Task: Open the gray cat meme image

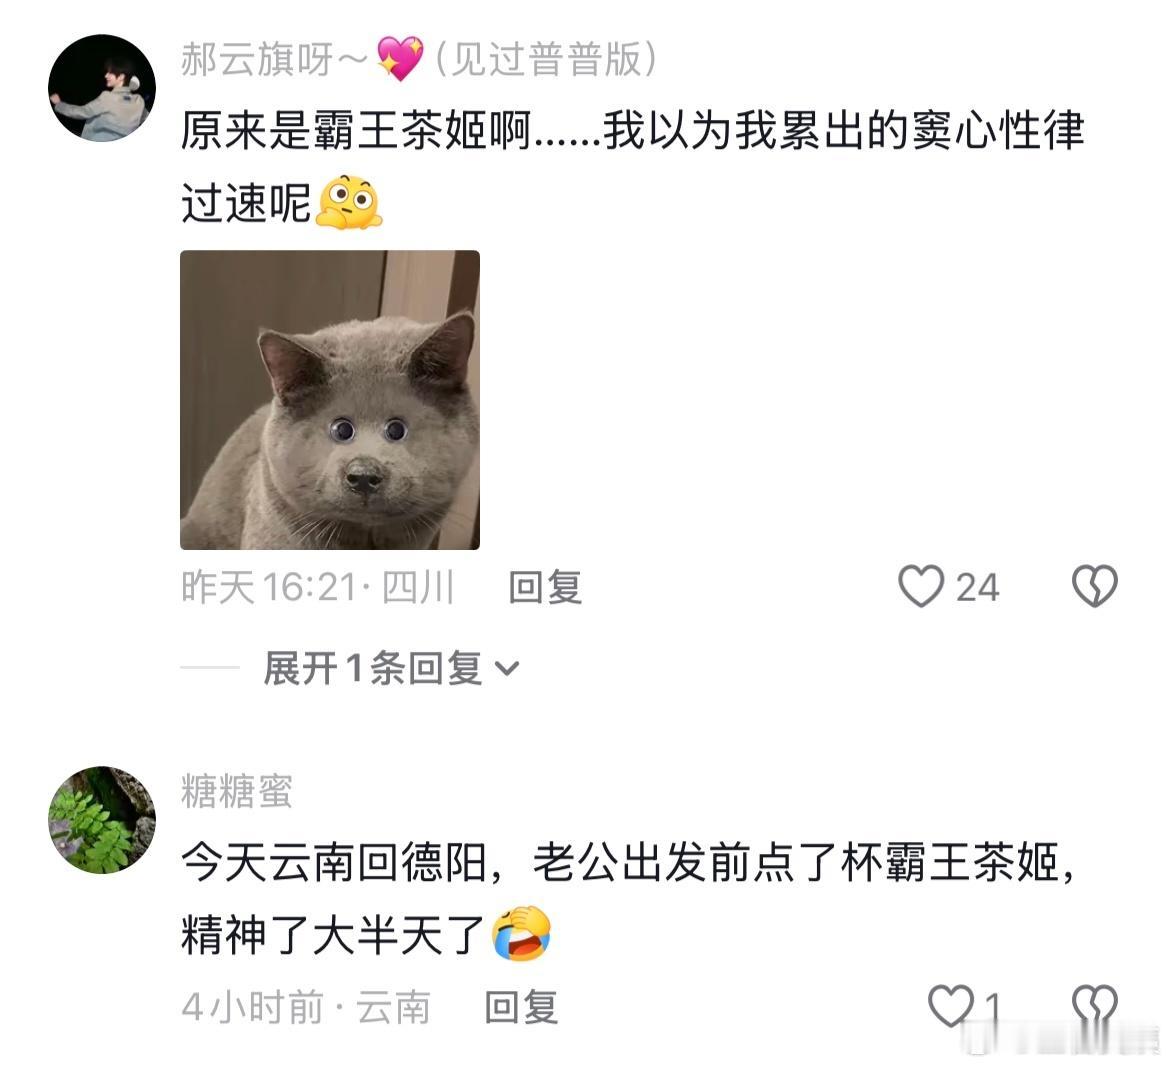Action: 330,400
